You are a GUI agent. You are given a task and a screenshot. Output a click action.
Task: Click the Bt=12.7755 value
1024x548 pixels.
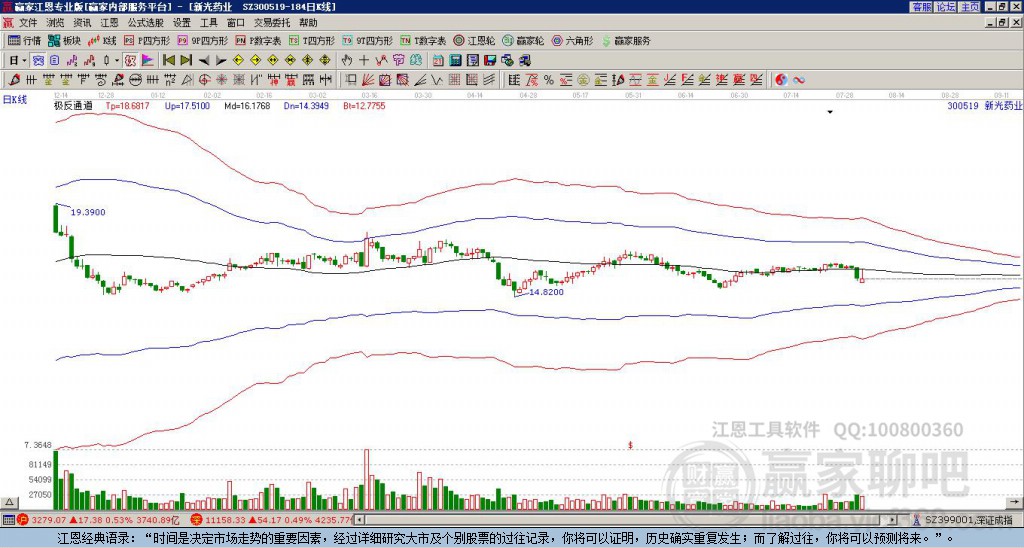point(364,105)
